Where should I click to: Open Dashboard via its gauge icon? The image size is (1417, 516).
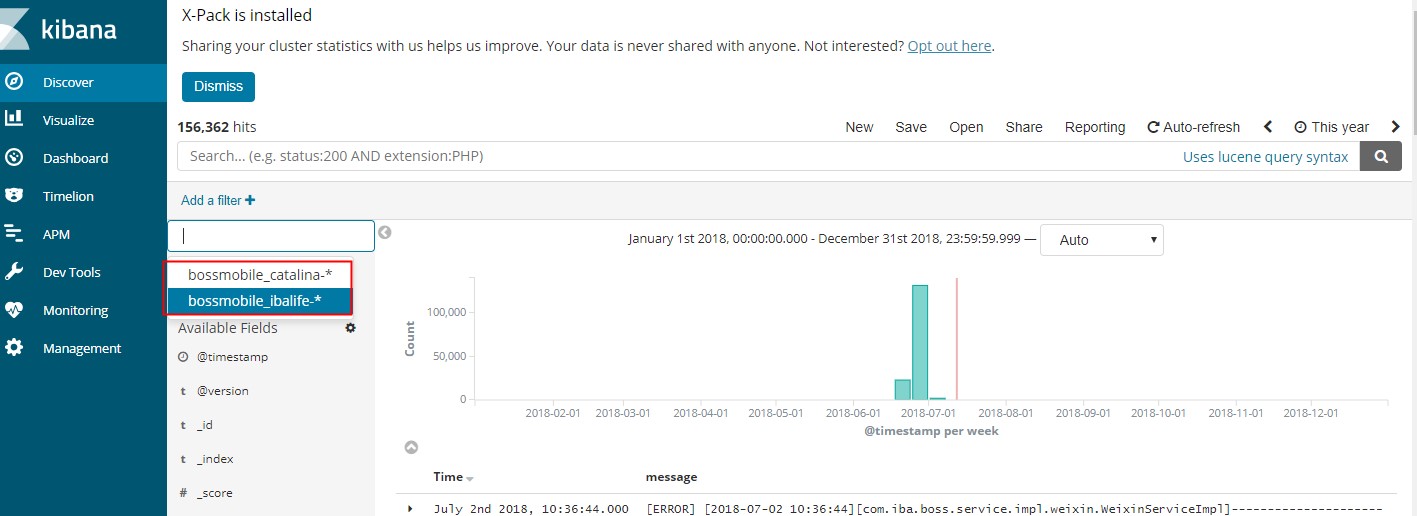(x=14, y=157)
